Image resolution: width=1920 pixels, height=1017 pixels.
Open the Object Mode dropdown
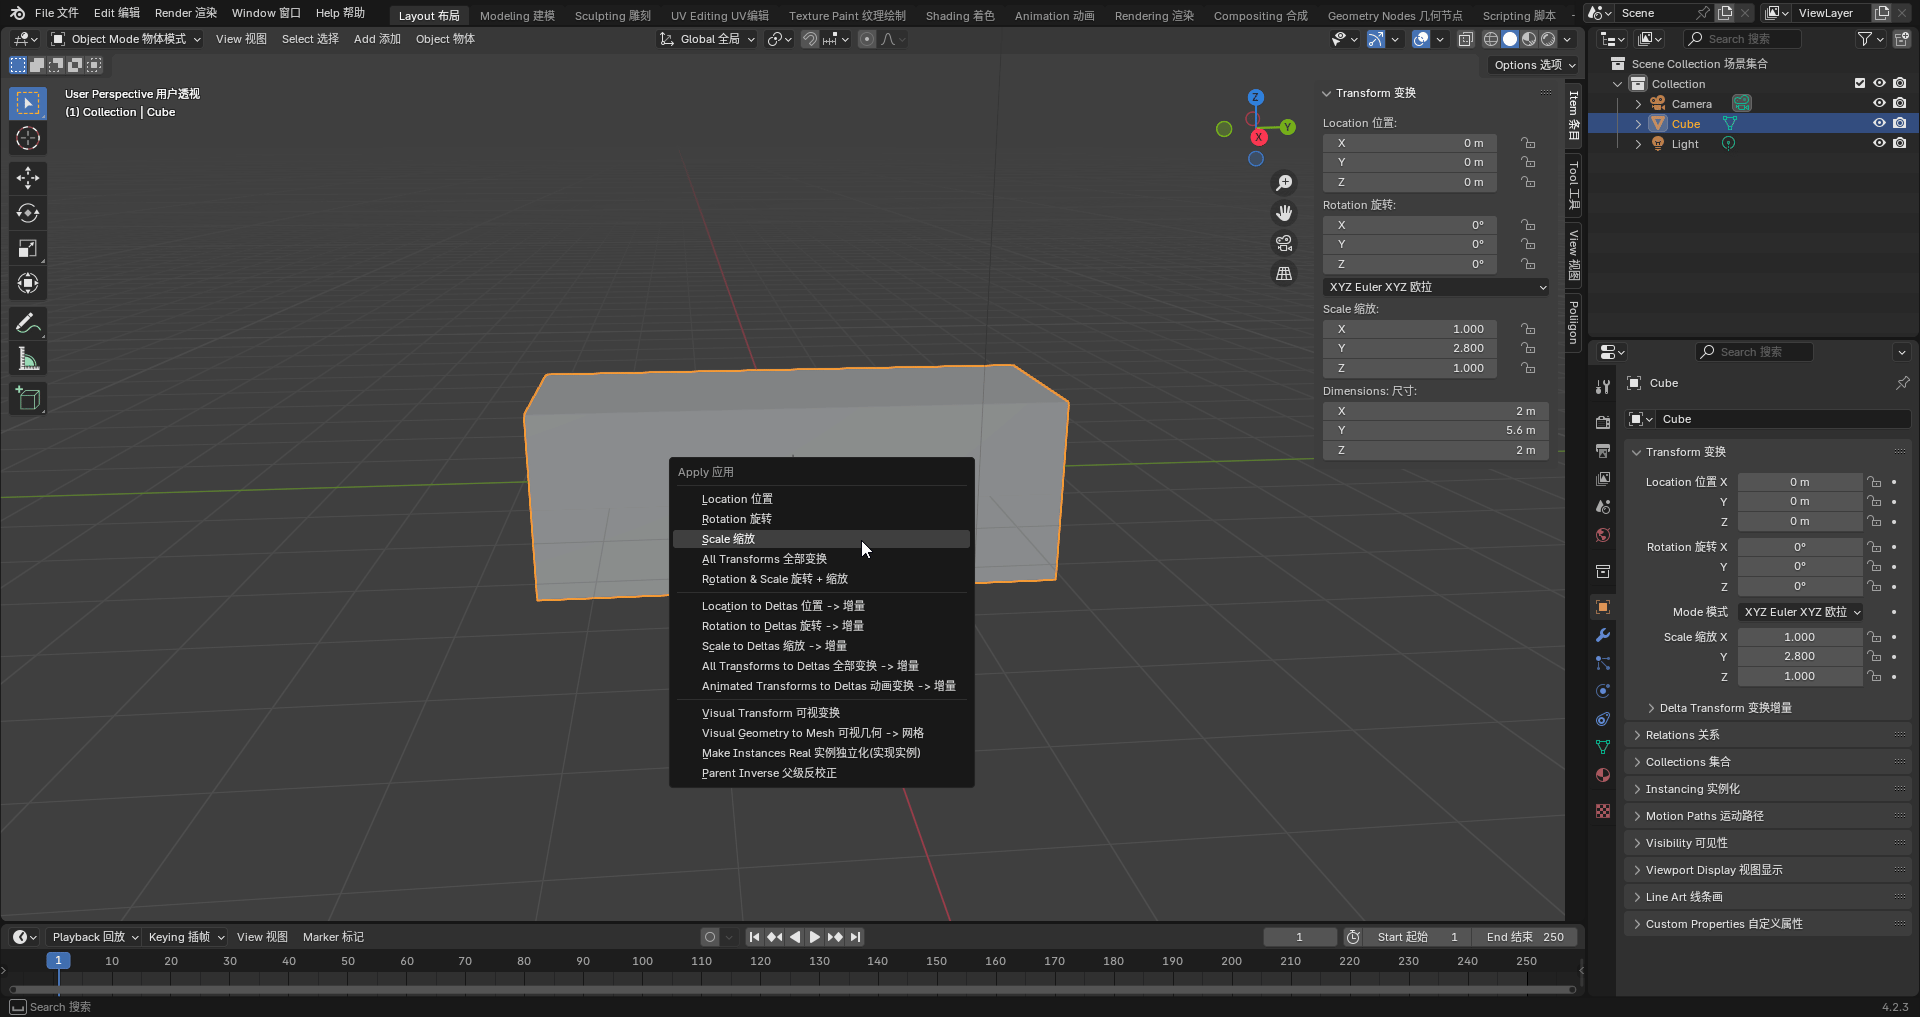tap(127, 39)
